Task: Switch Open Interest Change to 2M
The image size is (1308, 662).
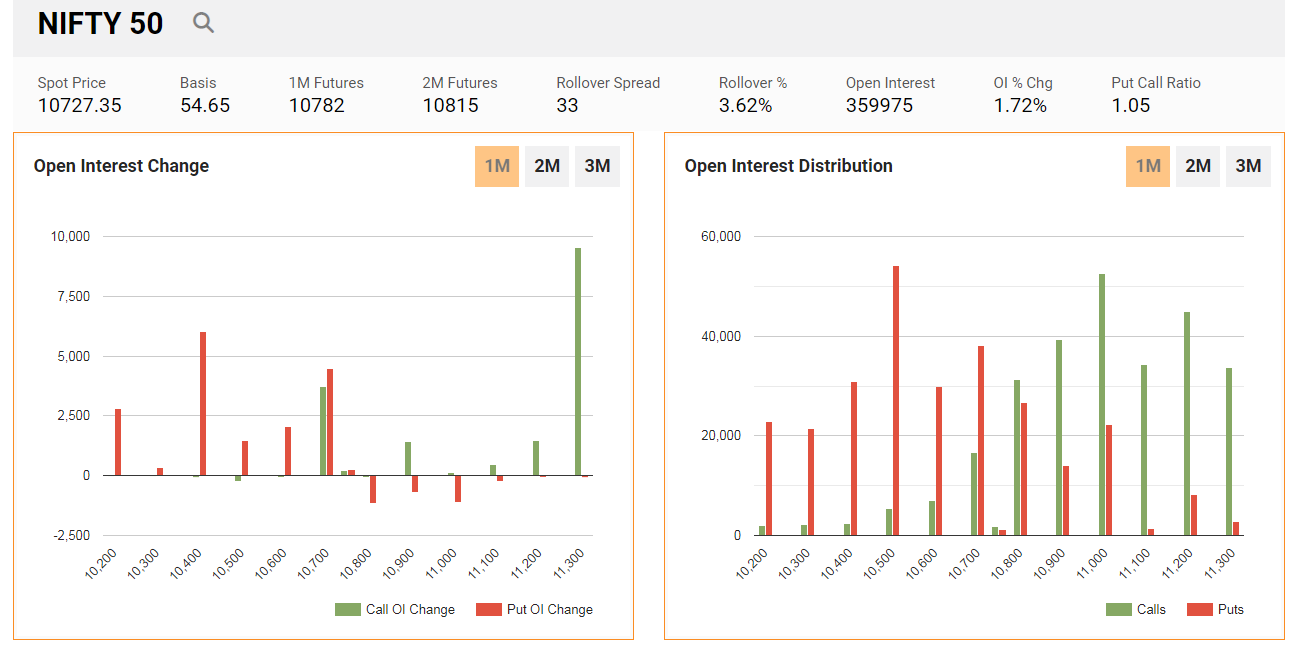Action: [547, 166]
